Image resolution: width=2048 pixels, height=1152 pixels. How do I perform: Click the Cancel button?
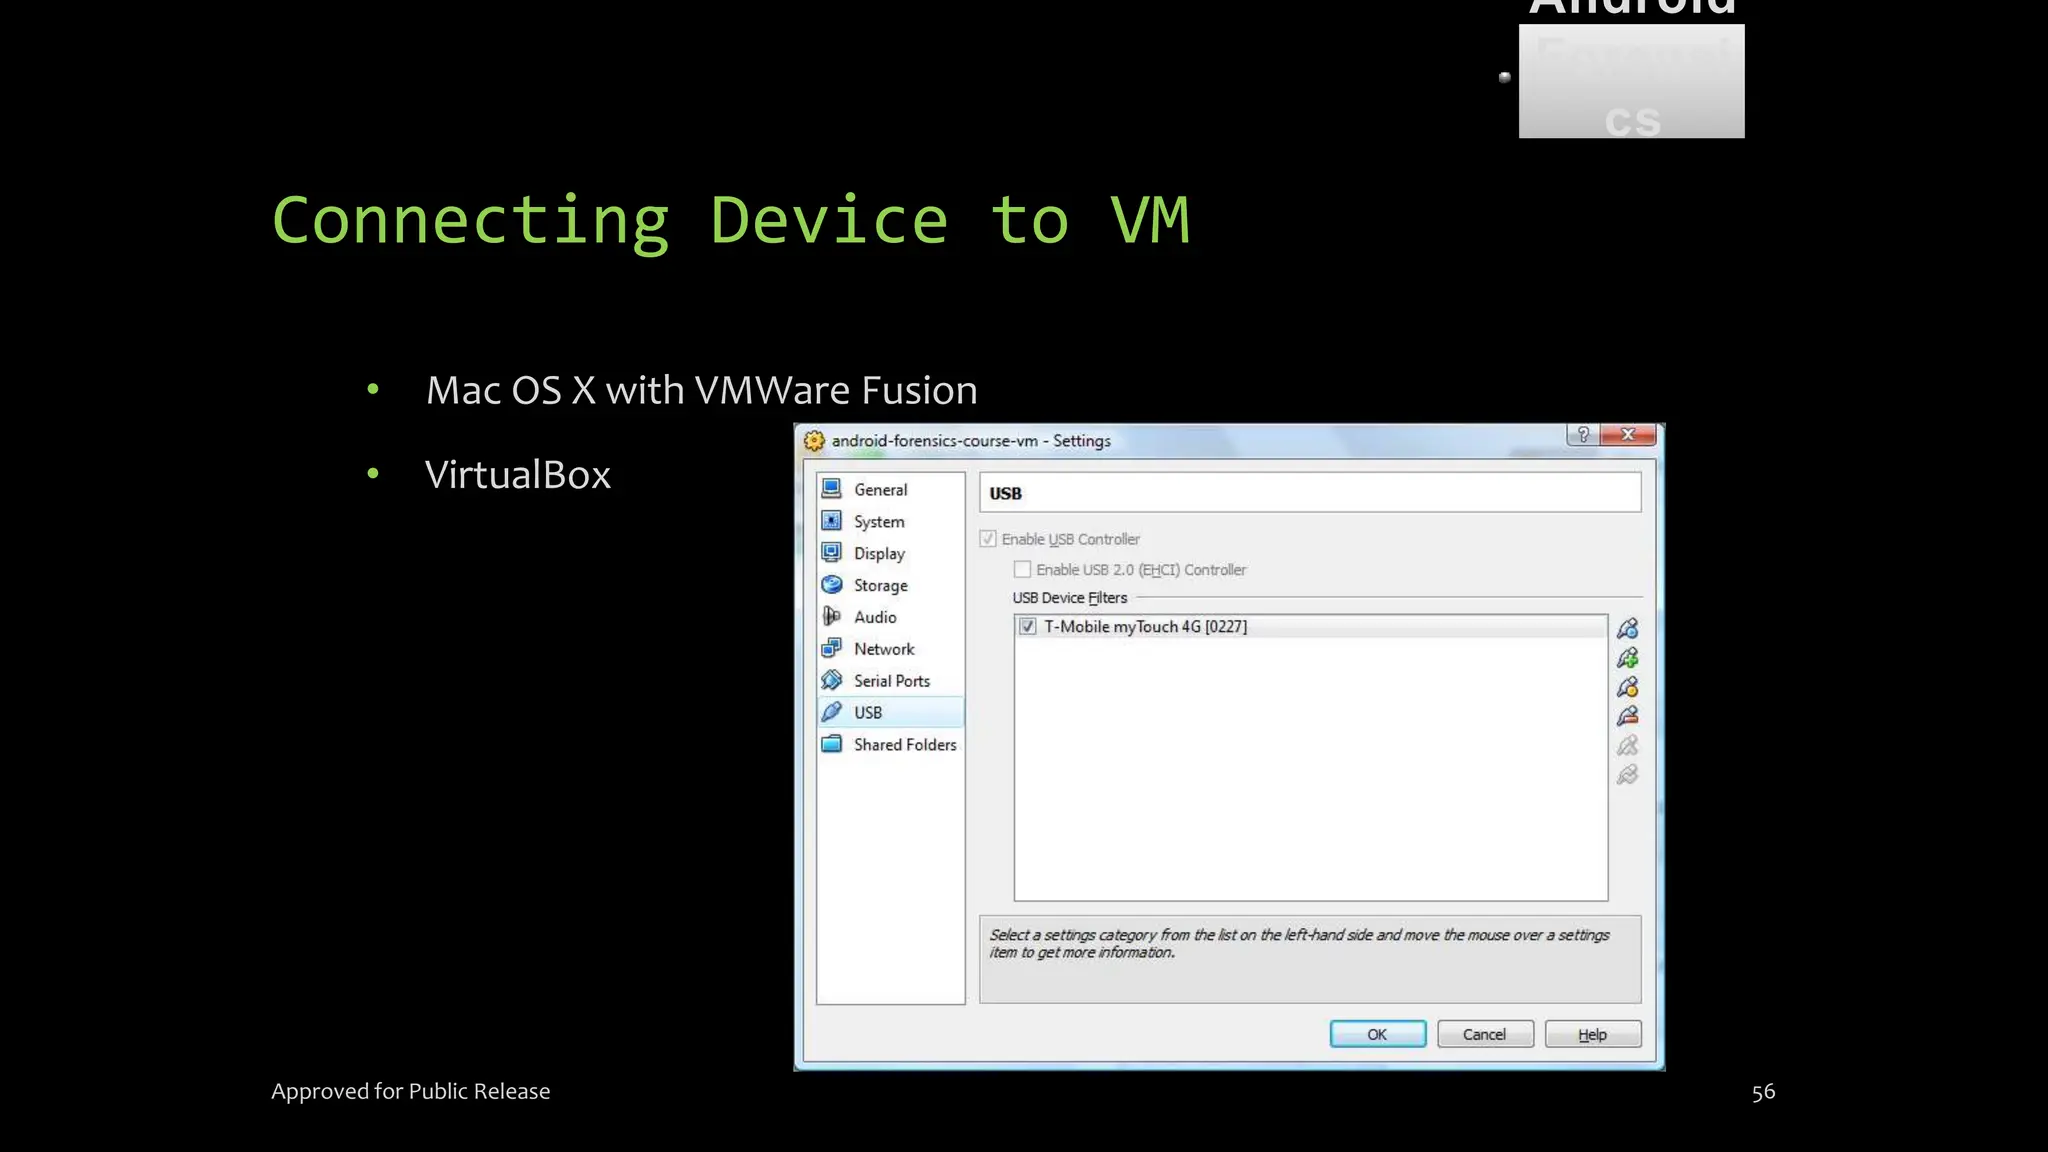pyautogui.click(x=1484, y=1034)
